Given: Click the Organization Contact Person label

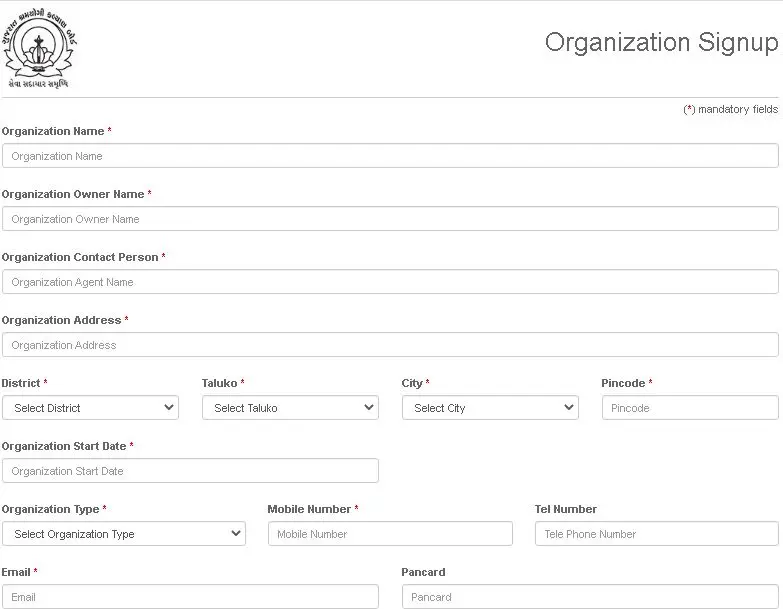Looking at the screenshot, I should (x=80, y=257).
